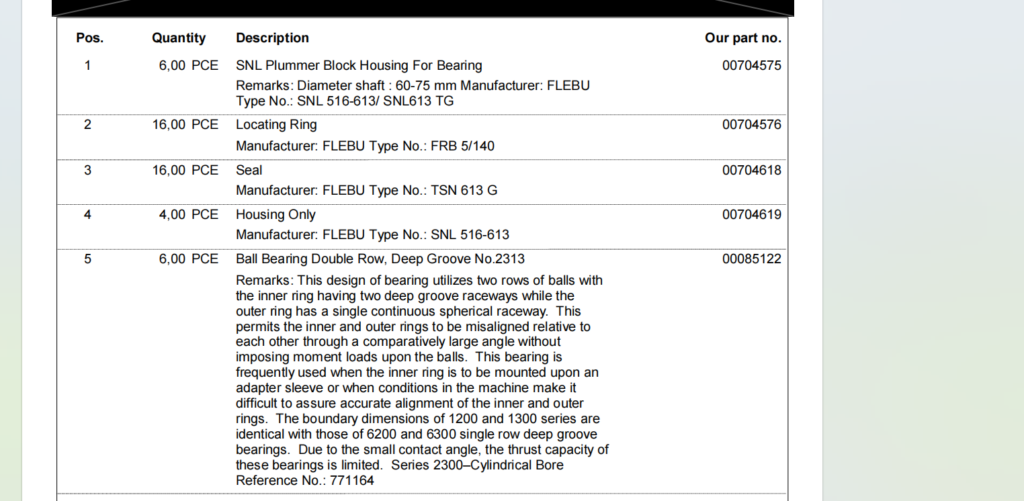Image resolution: width=1024 pixels, height=501 pixels.
Task: Click the "4,00 PCE" quantity
Action: [188, 214]
